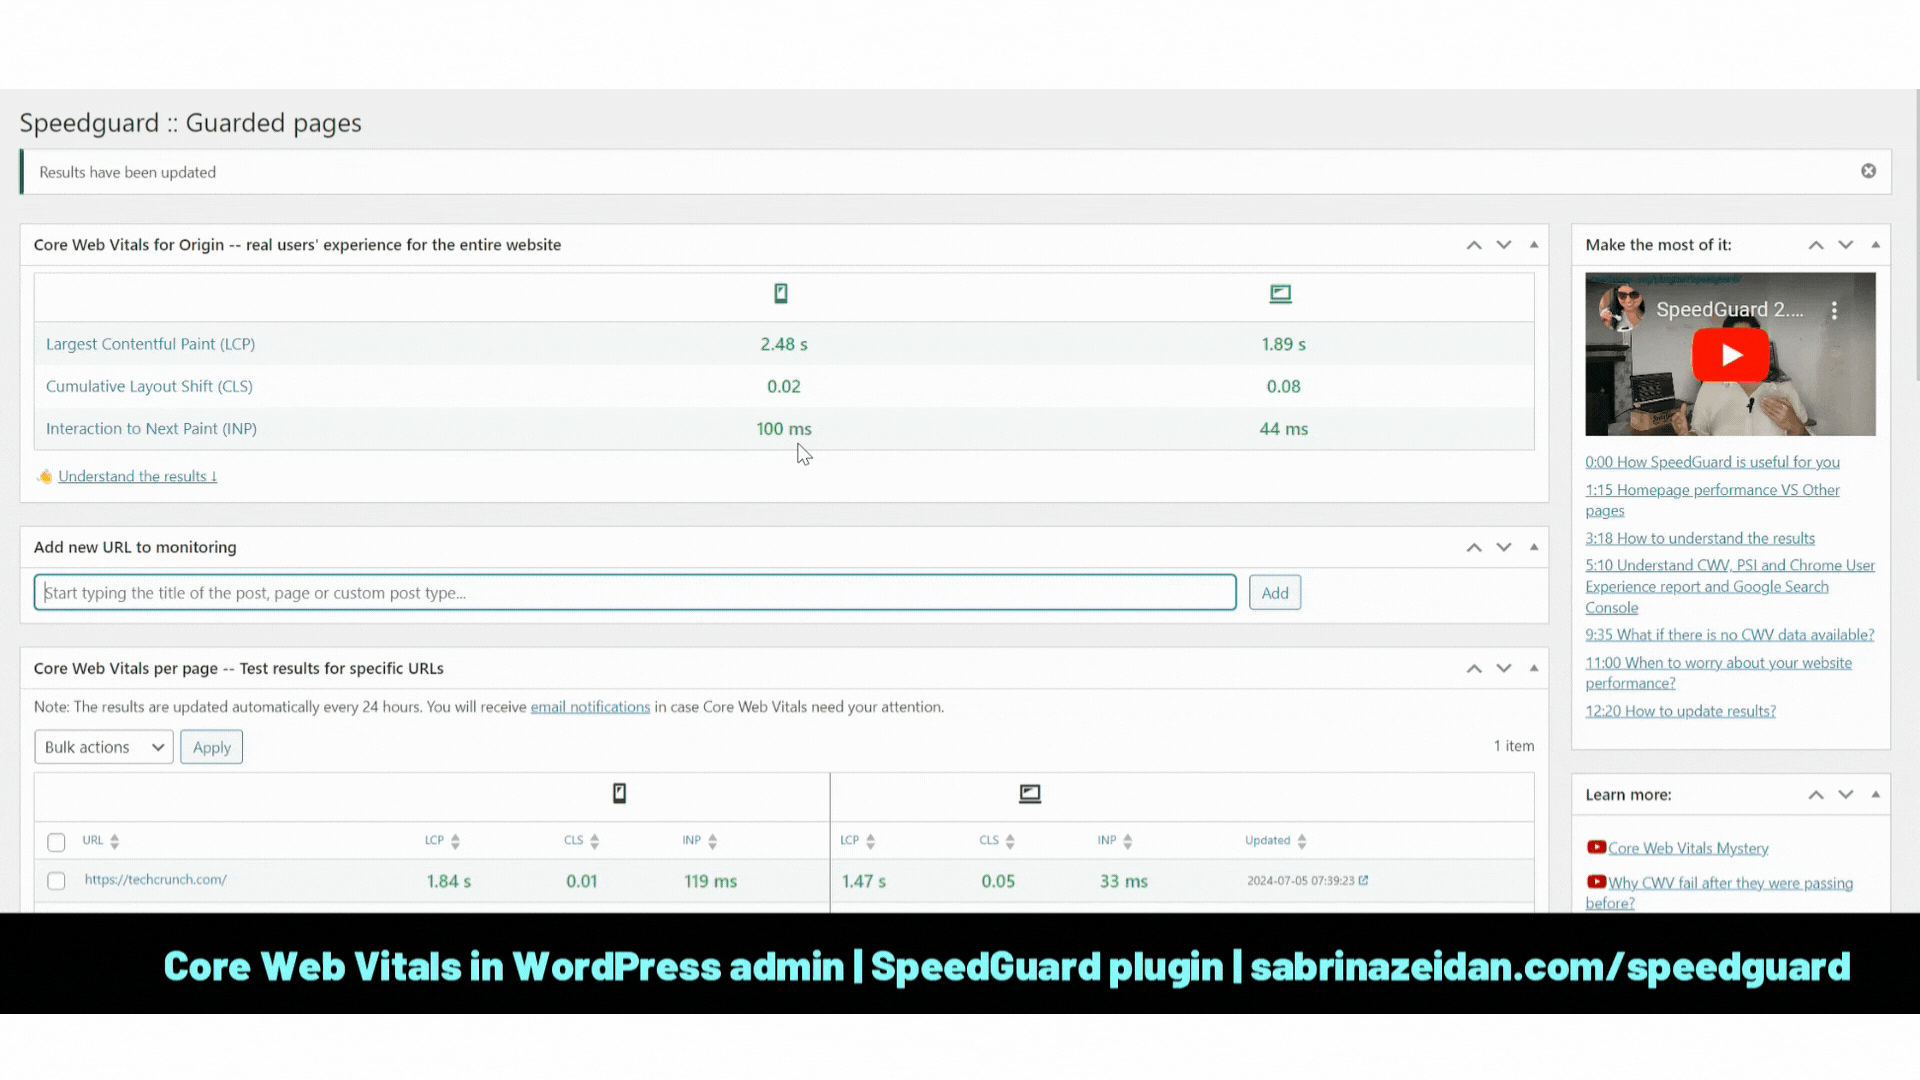Select the Core Web Vitals Mystery video link

click(x=1688, y=848)
